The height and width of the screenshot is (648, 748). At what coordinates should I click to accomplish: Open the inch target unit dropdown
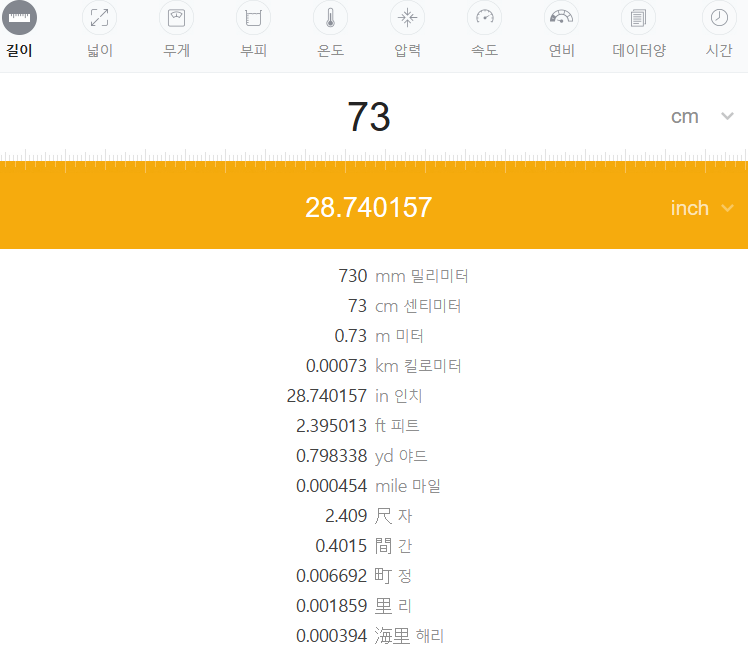coord(702,208)
